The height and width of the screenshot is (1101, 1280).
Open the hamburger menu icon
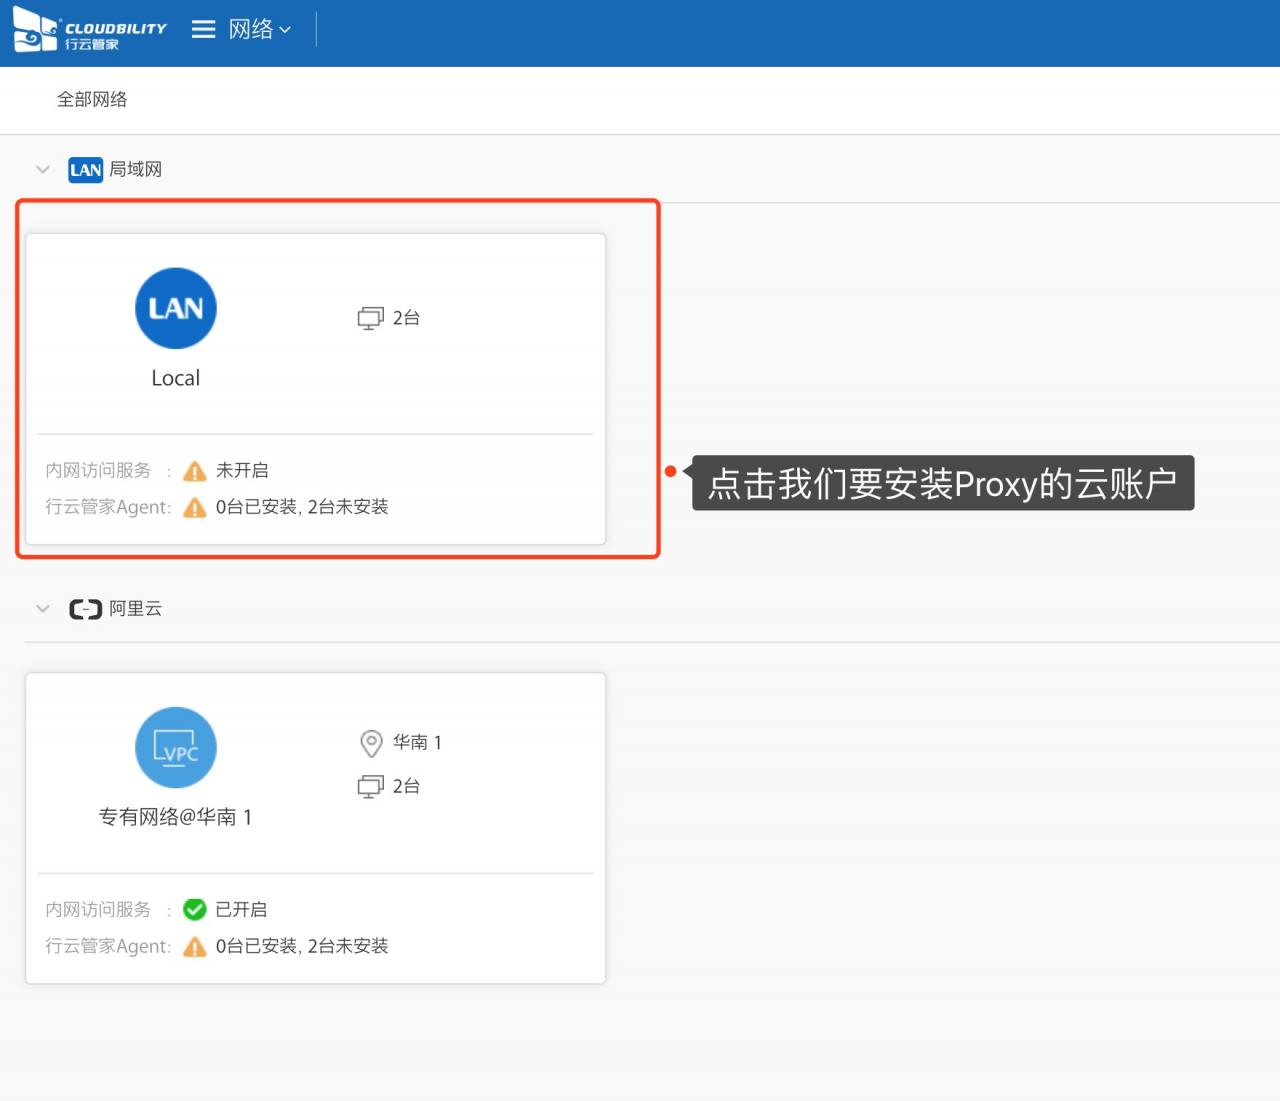click(203, 30)
